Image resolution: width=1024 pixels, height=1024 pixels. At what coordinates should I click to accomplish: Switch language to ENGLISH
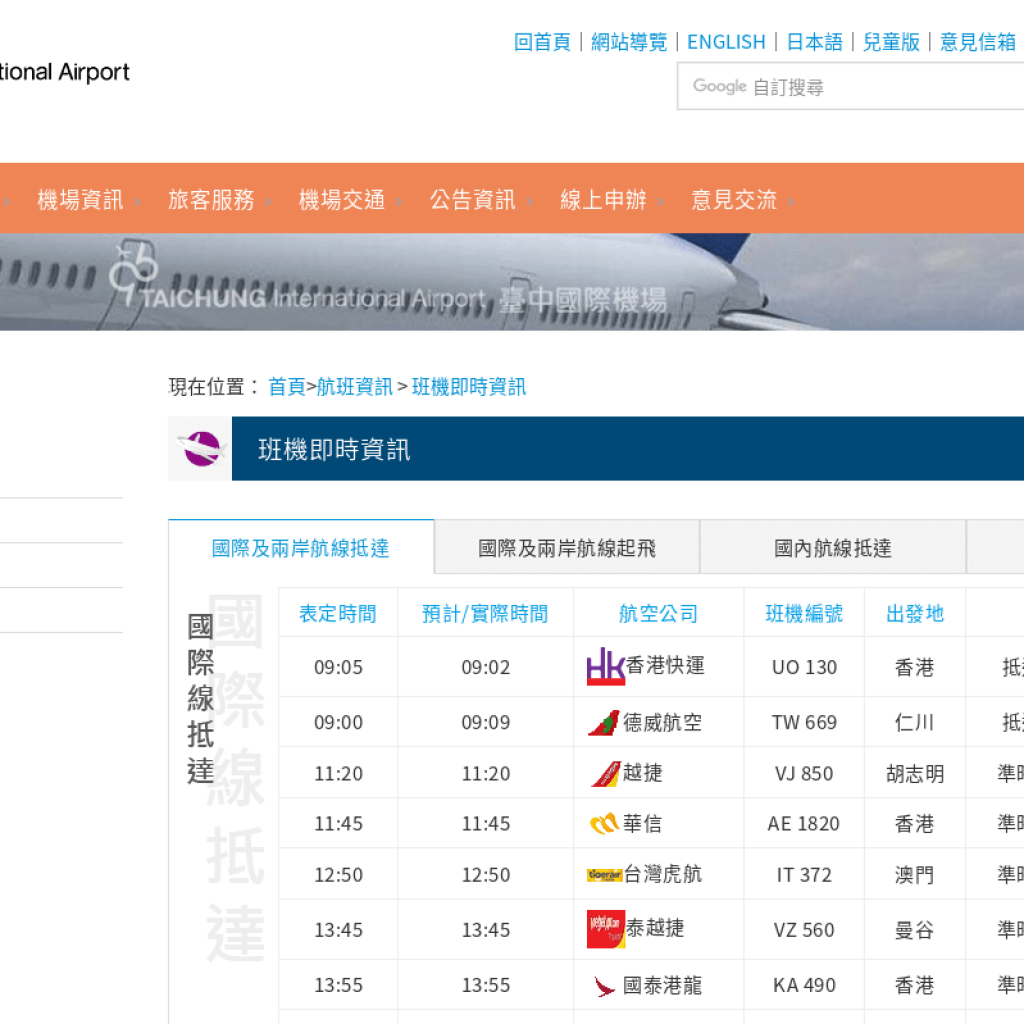(726, 42)
